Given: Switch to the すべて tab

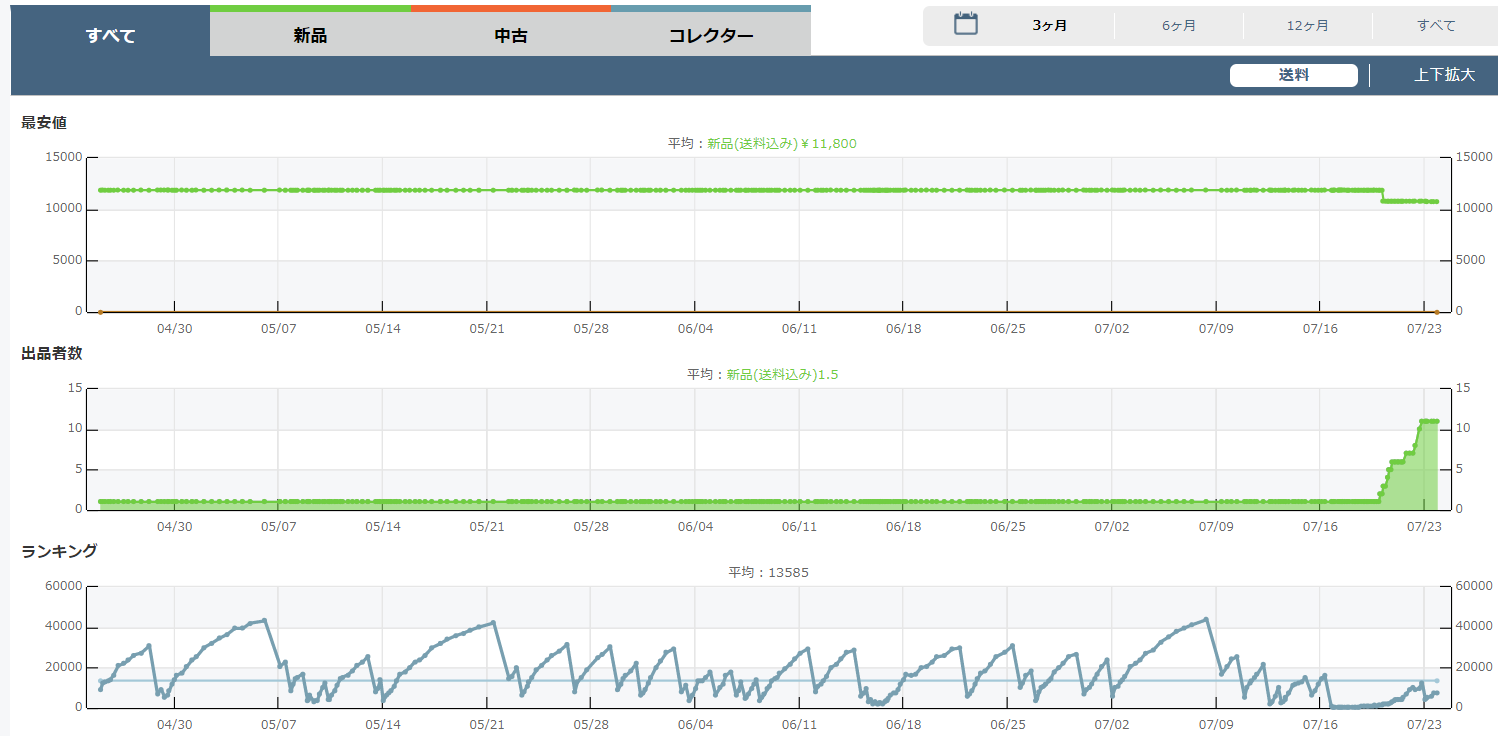Looking at the screenshot, I should (110, 36).
